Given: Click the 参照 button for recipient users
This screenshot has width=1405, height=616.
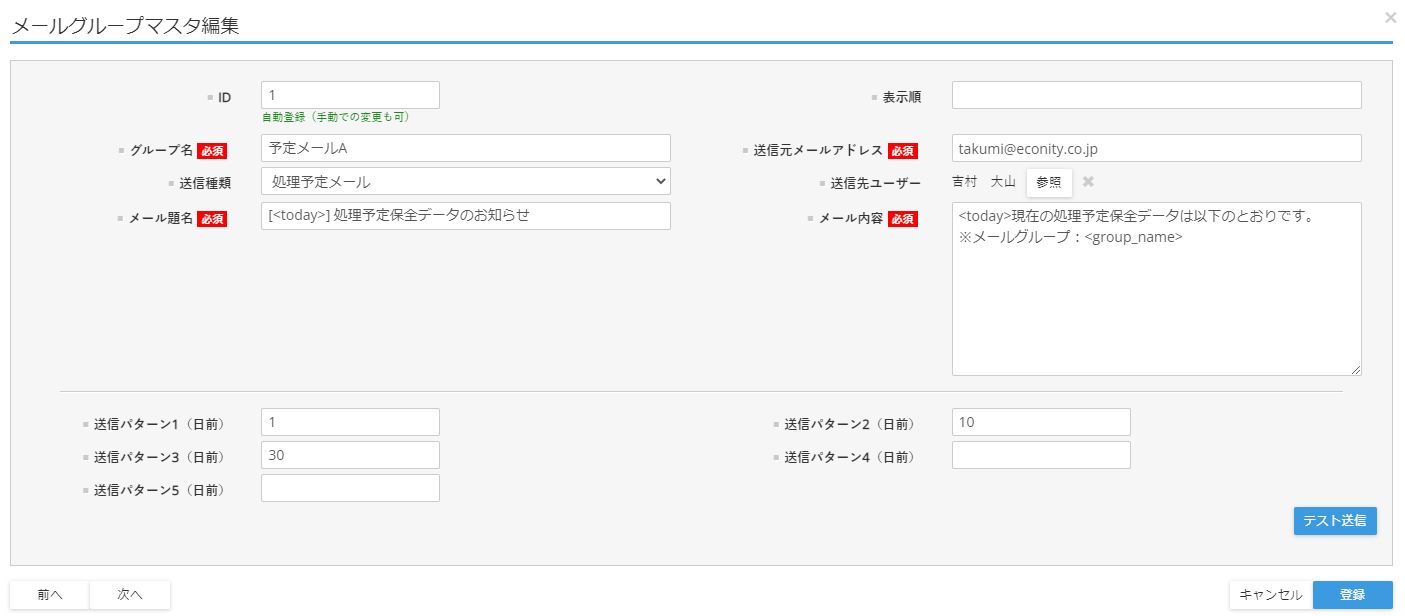Looking at the screenshot, I should 1049,182.
